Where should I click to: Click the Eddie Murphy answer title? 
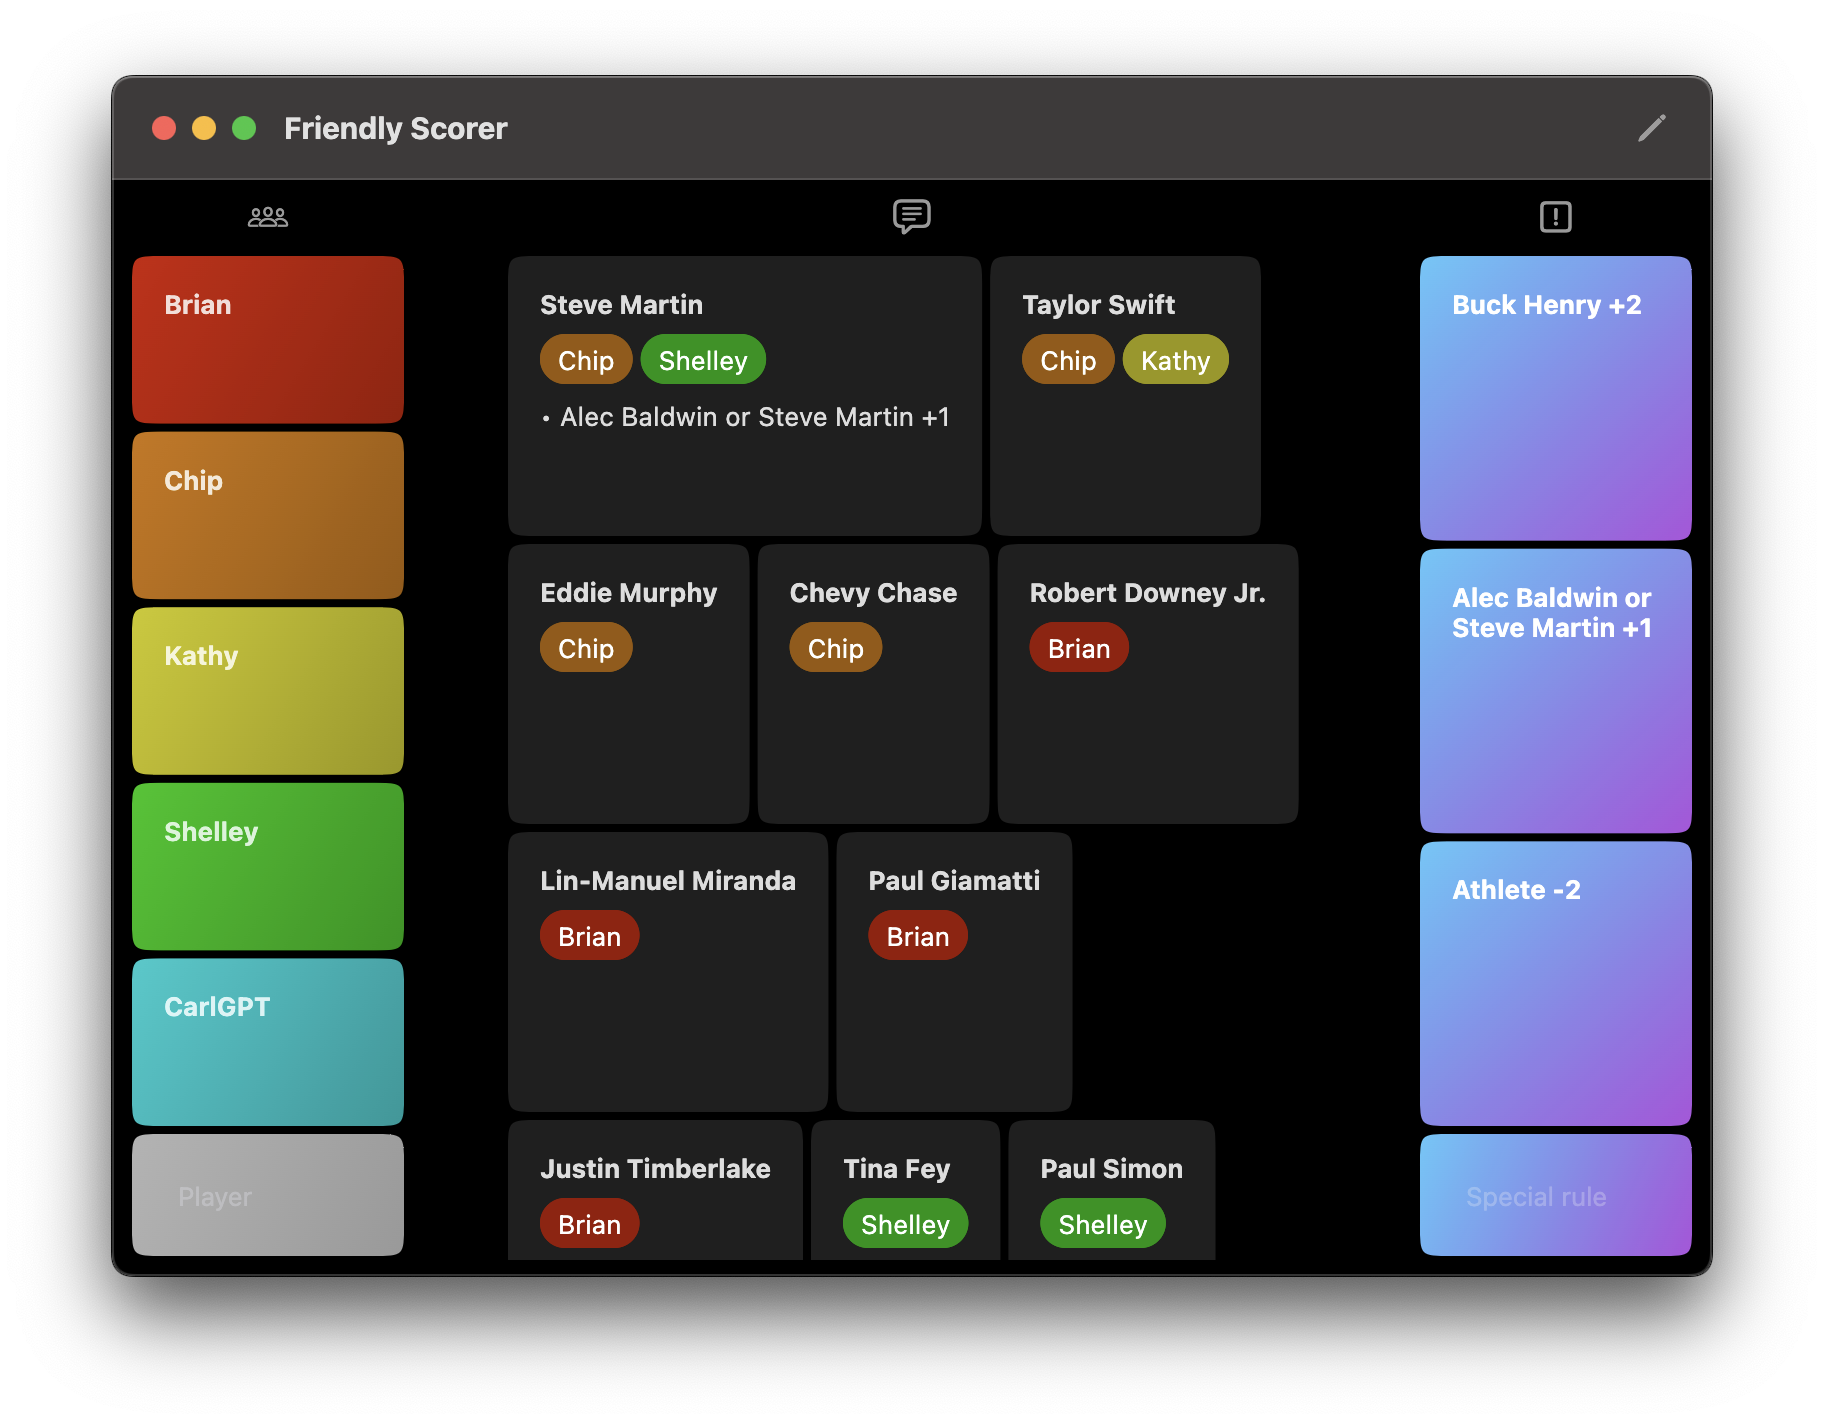(x=628, y=593)
